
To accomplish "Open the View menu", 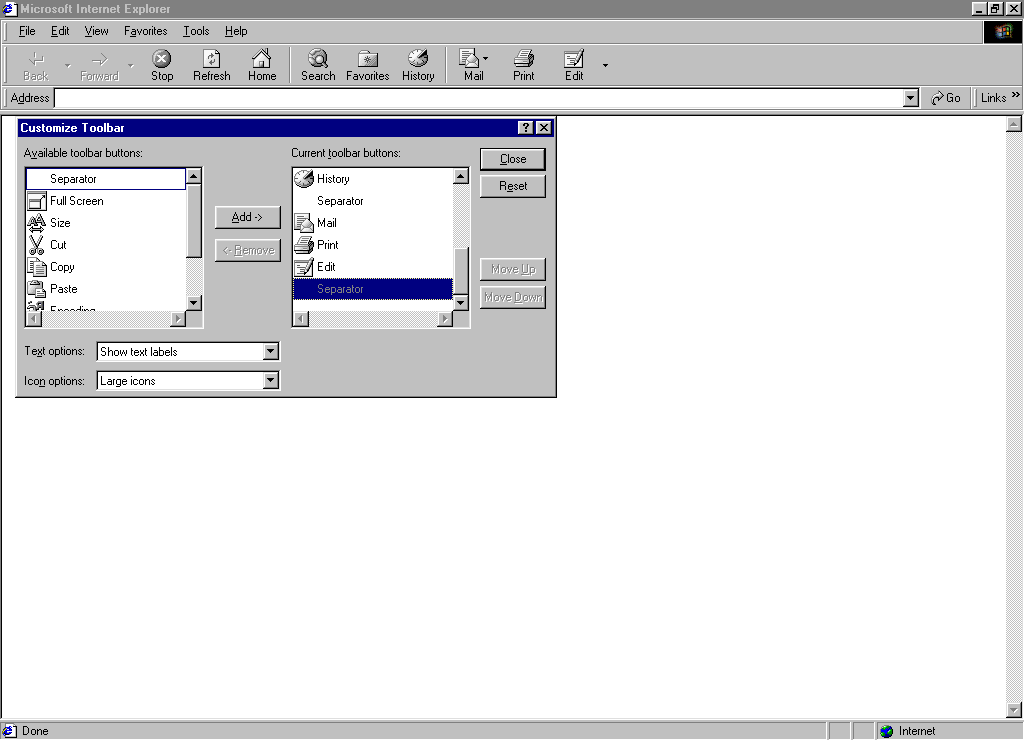I will pyautogui.click(x=96, y=31).
